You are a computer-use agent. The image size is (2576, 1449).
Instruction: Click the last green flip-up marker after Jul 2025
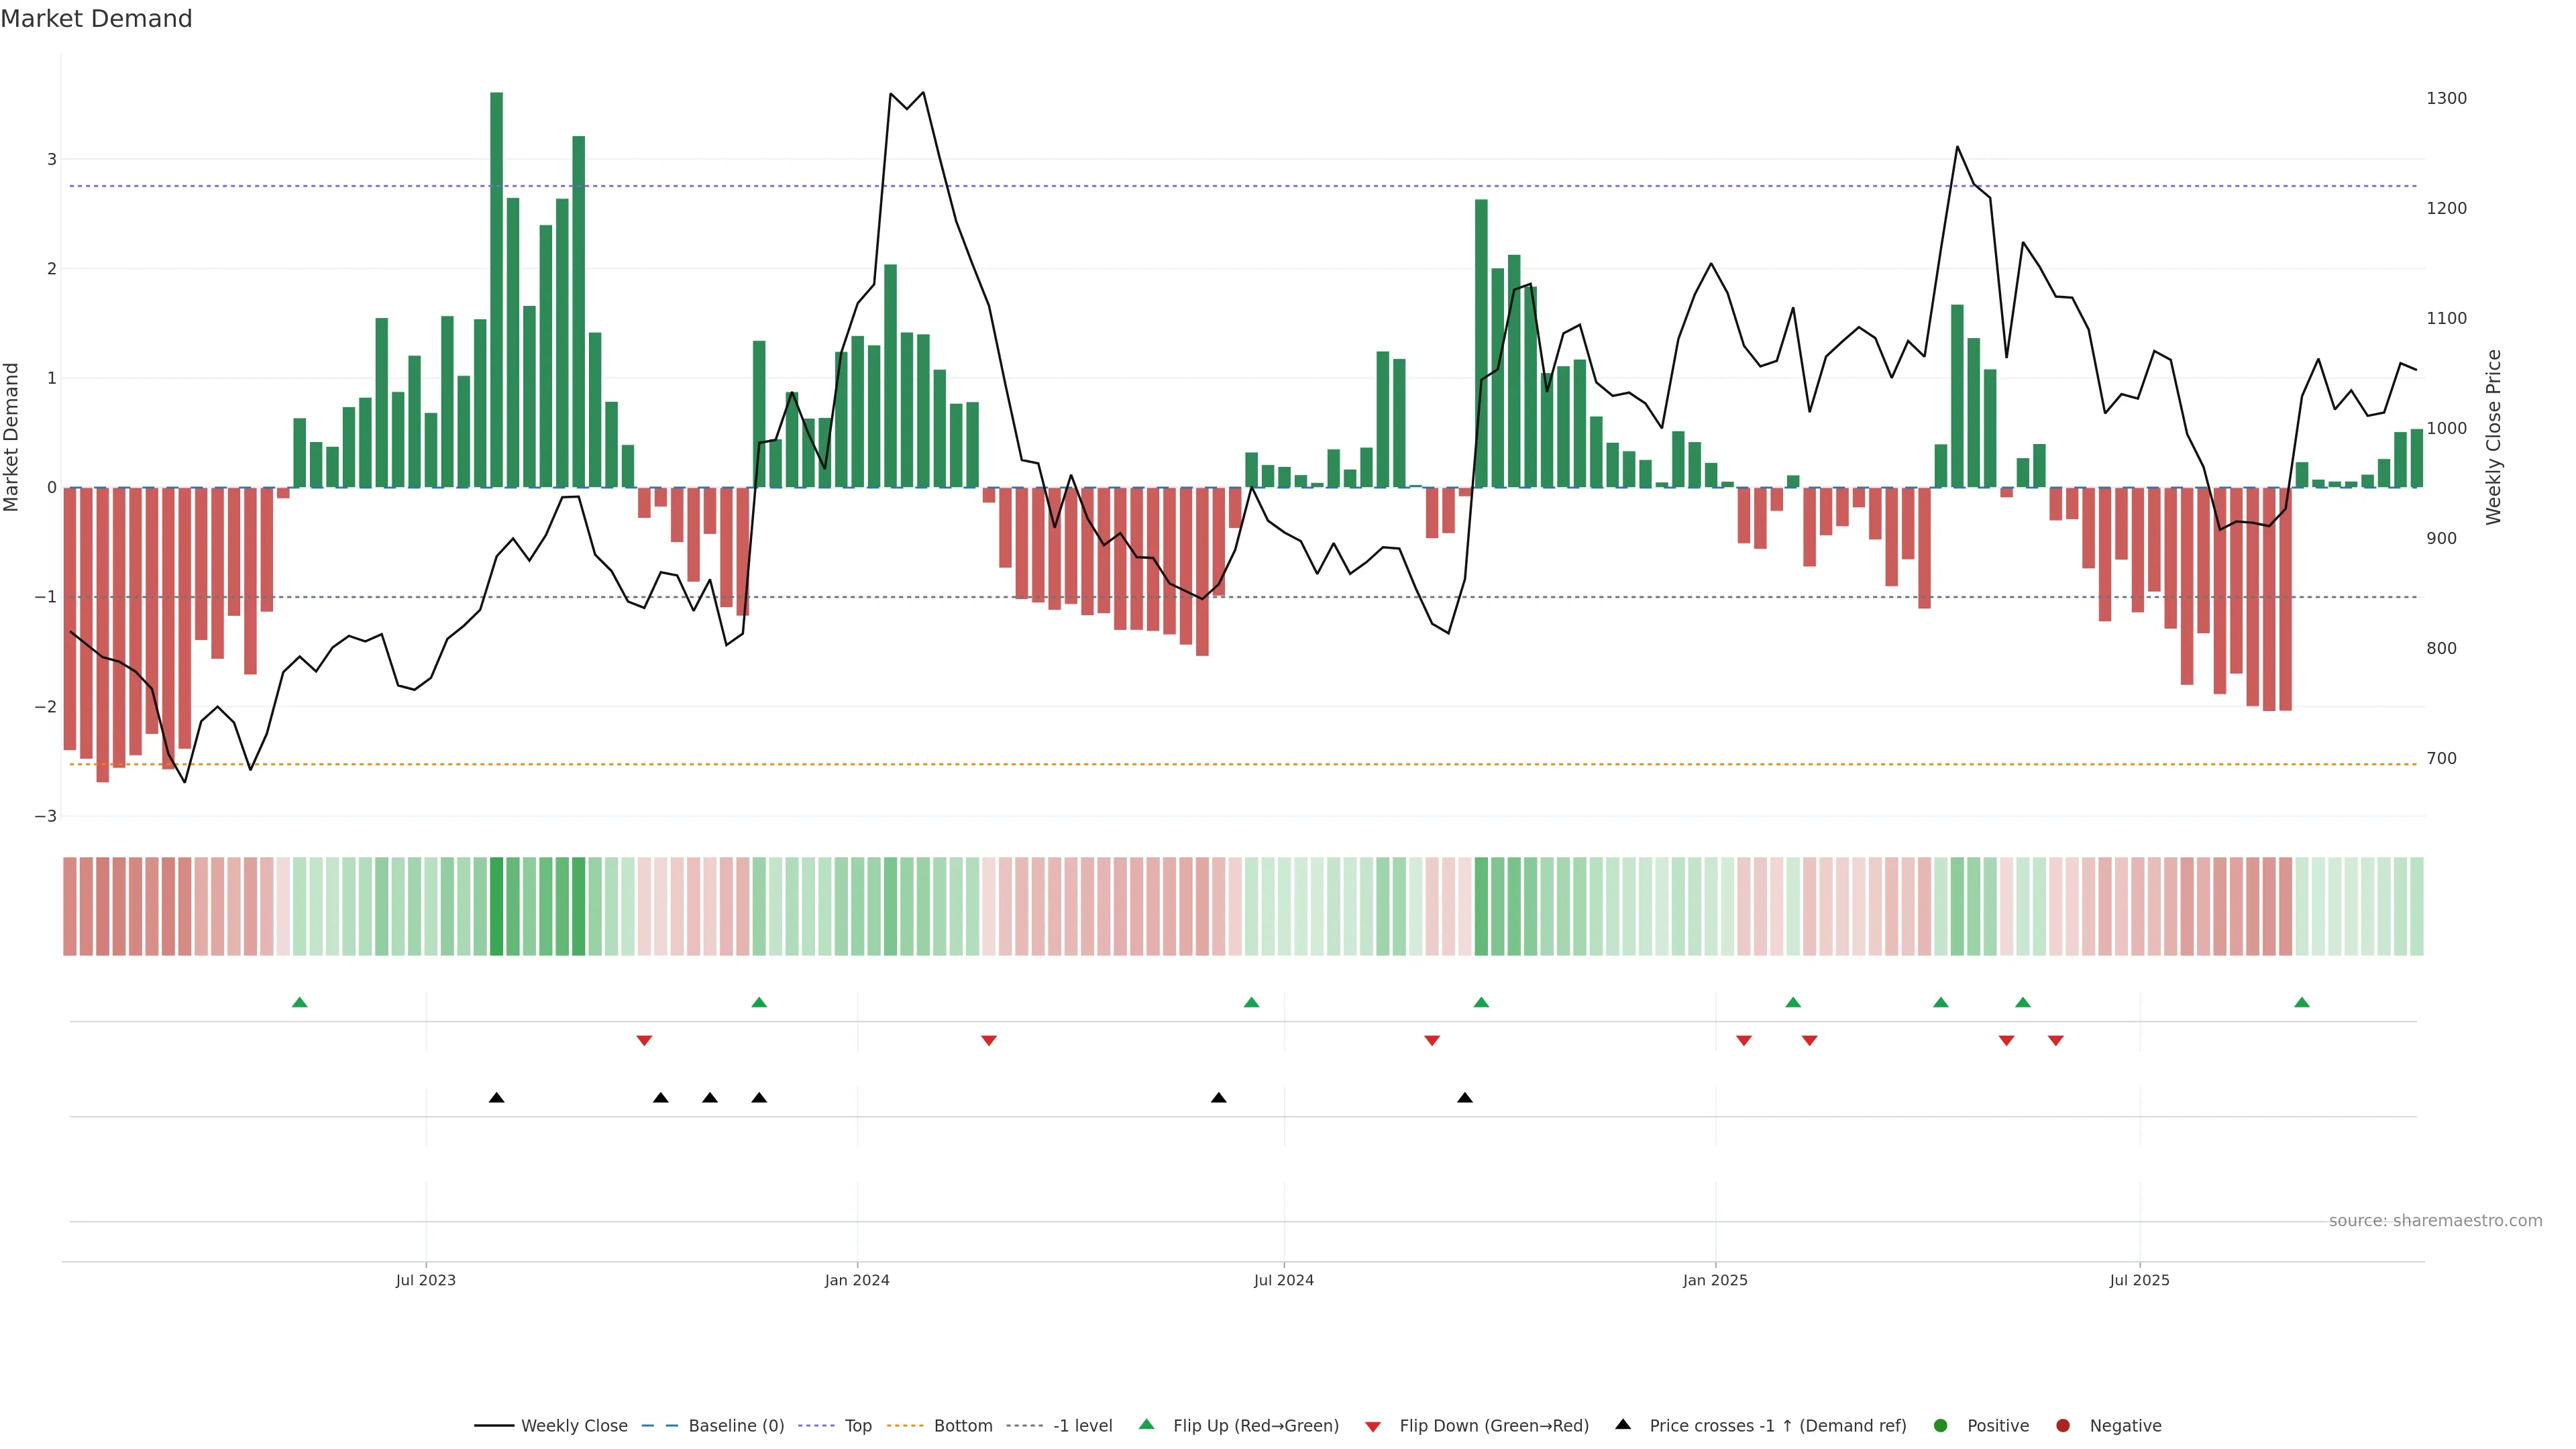(2302, 1002)
